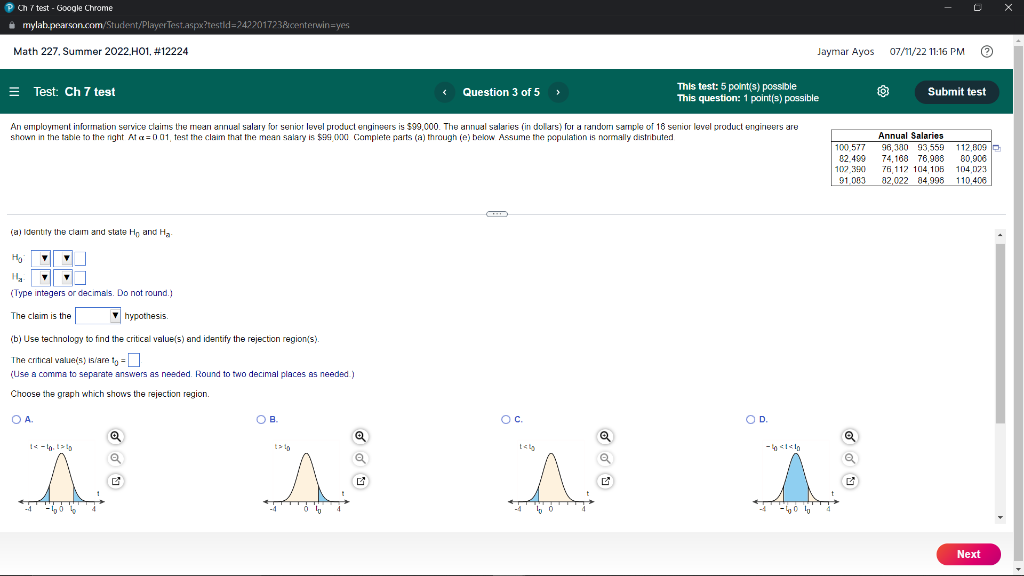Click the question pane scroll up arrow

coord(1000,234)
